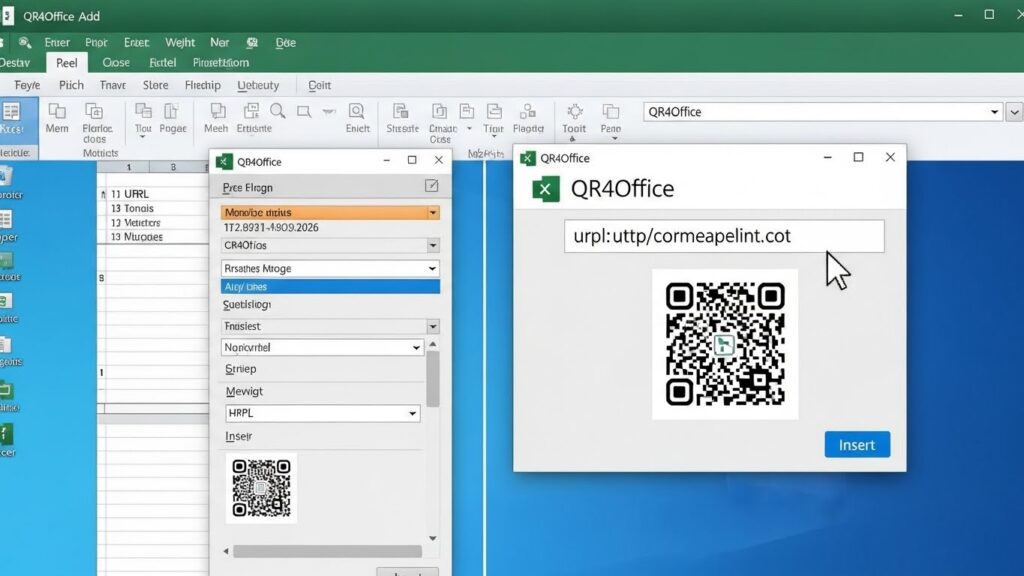Open the Pirosetstiom ribbon tab
The height and width of the screenshot is (576, 1024).
[x=220, y=62]
